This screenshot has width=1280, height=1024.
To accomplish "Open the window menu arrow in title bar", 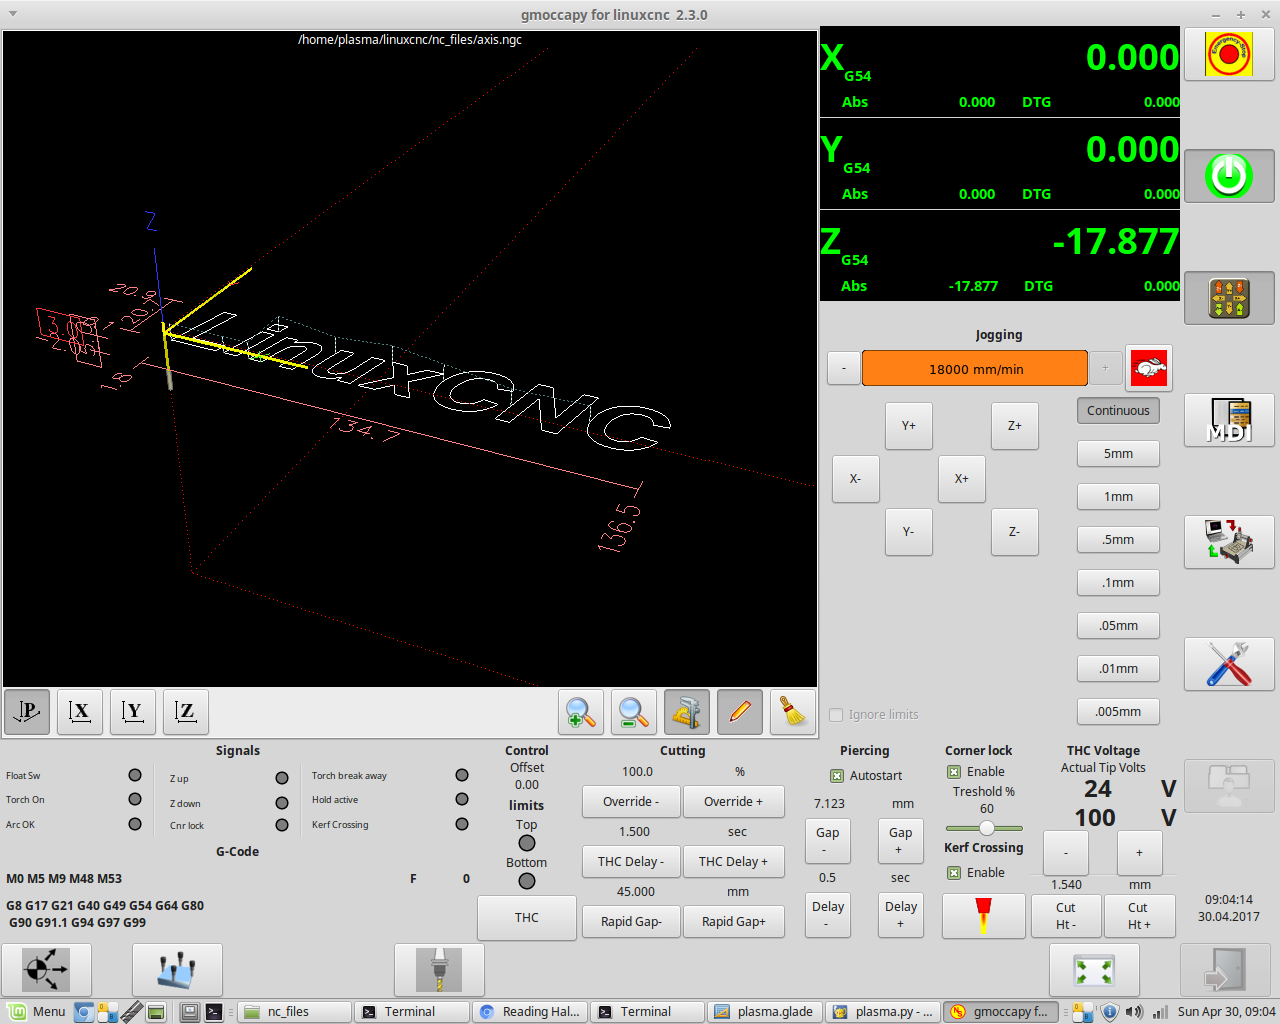I will click(x=12, y=14).
